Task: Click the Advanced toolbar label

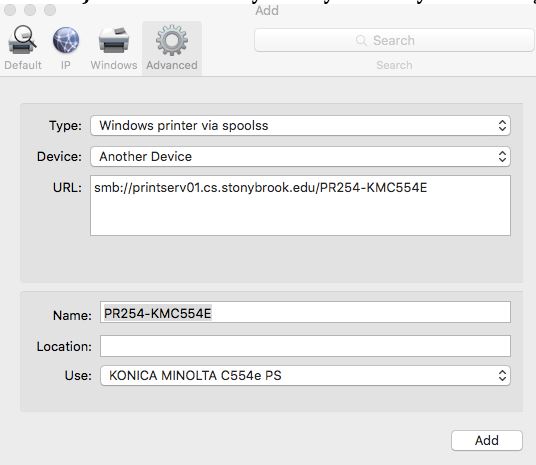Action: point(172,65)
